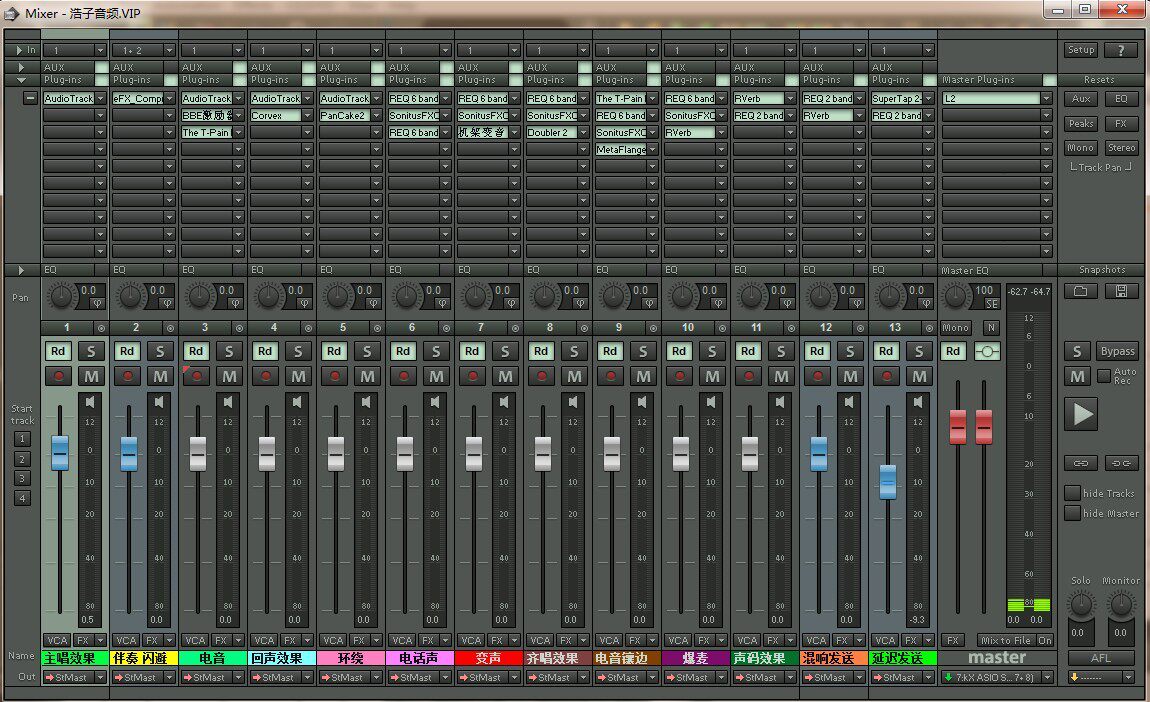Open help with the question mark button
The height and width of the screenshot is (702, 1150).
pos(1121,50)
